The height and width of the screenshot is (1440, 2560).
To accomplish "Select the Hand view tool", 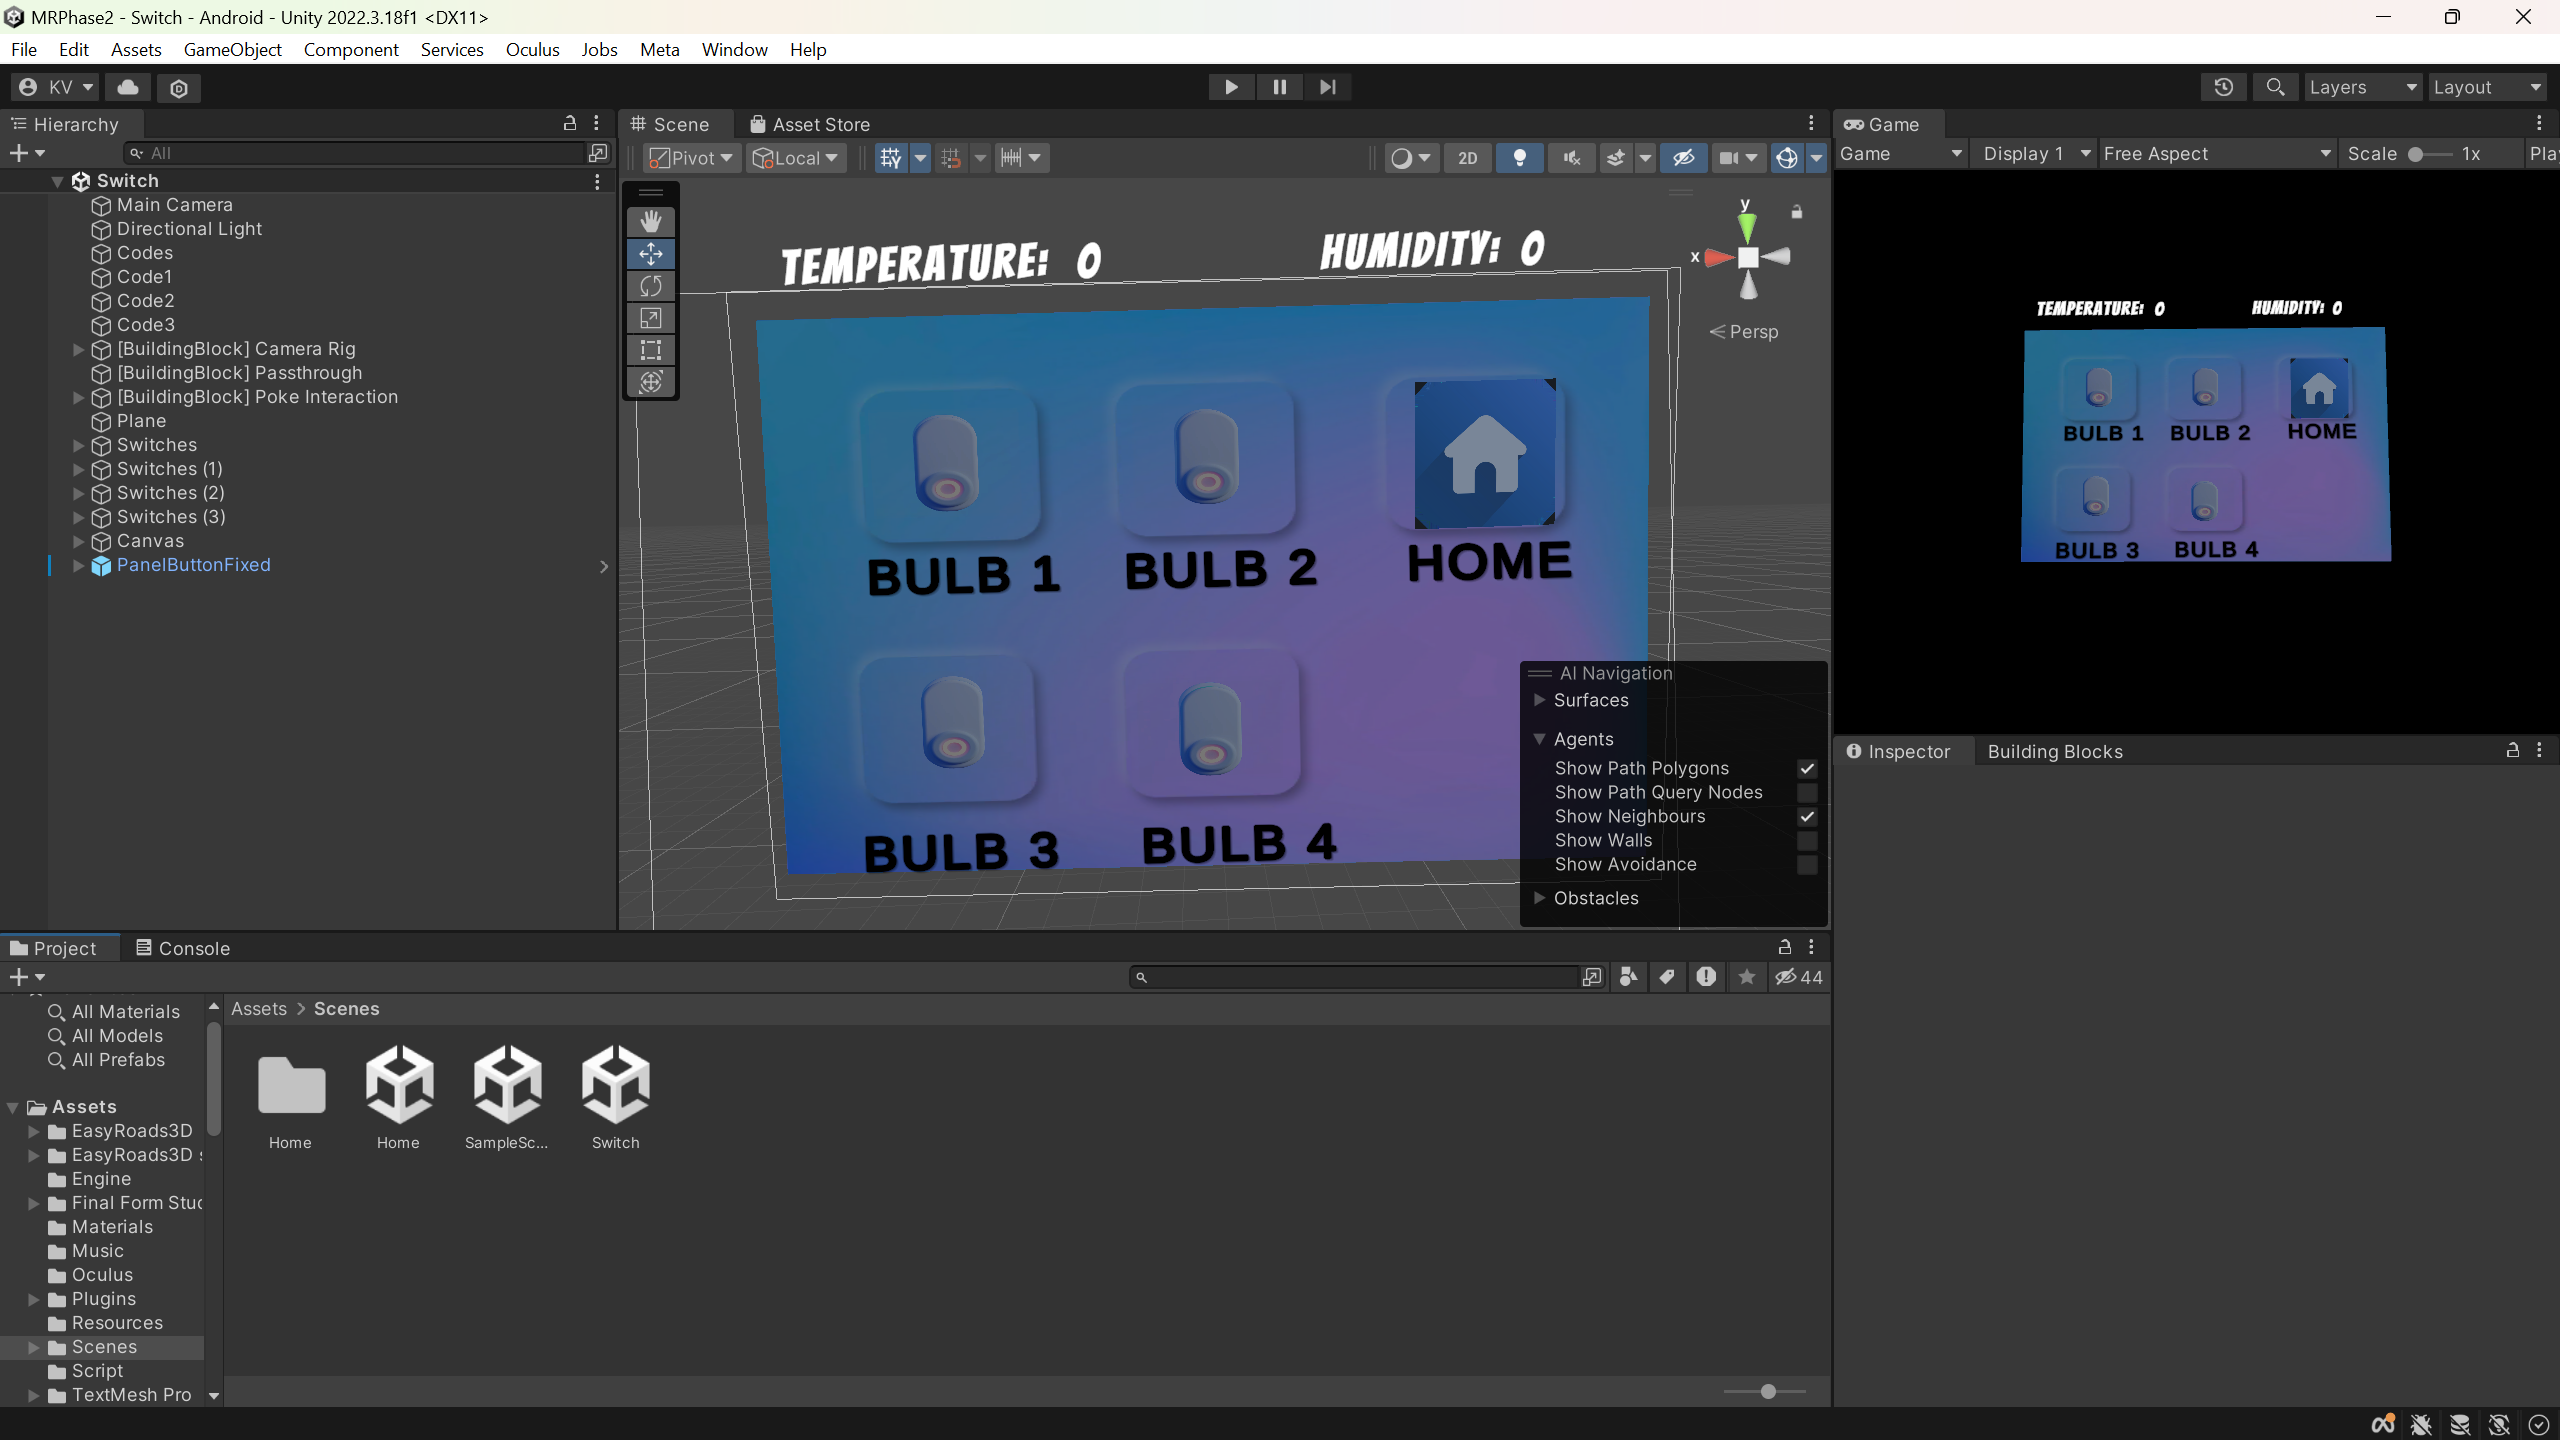I will click(x=651, y=221).
